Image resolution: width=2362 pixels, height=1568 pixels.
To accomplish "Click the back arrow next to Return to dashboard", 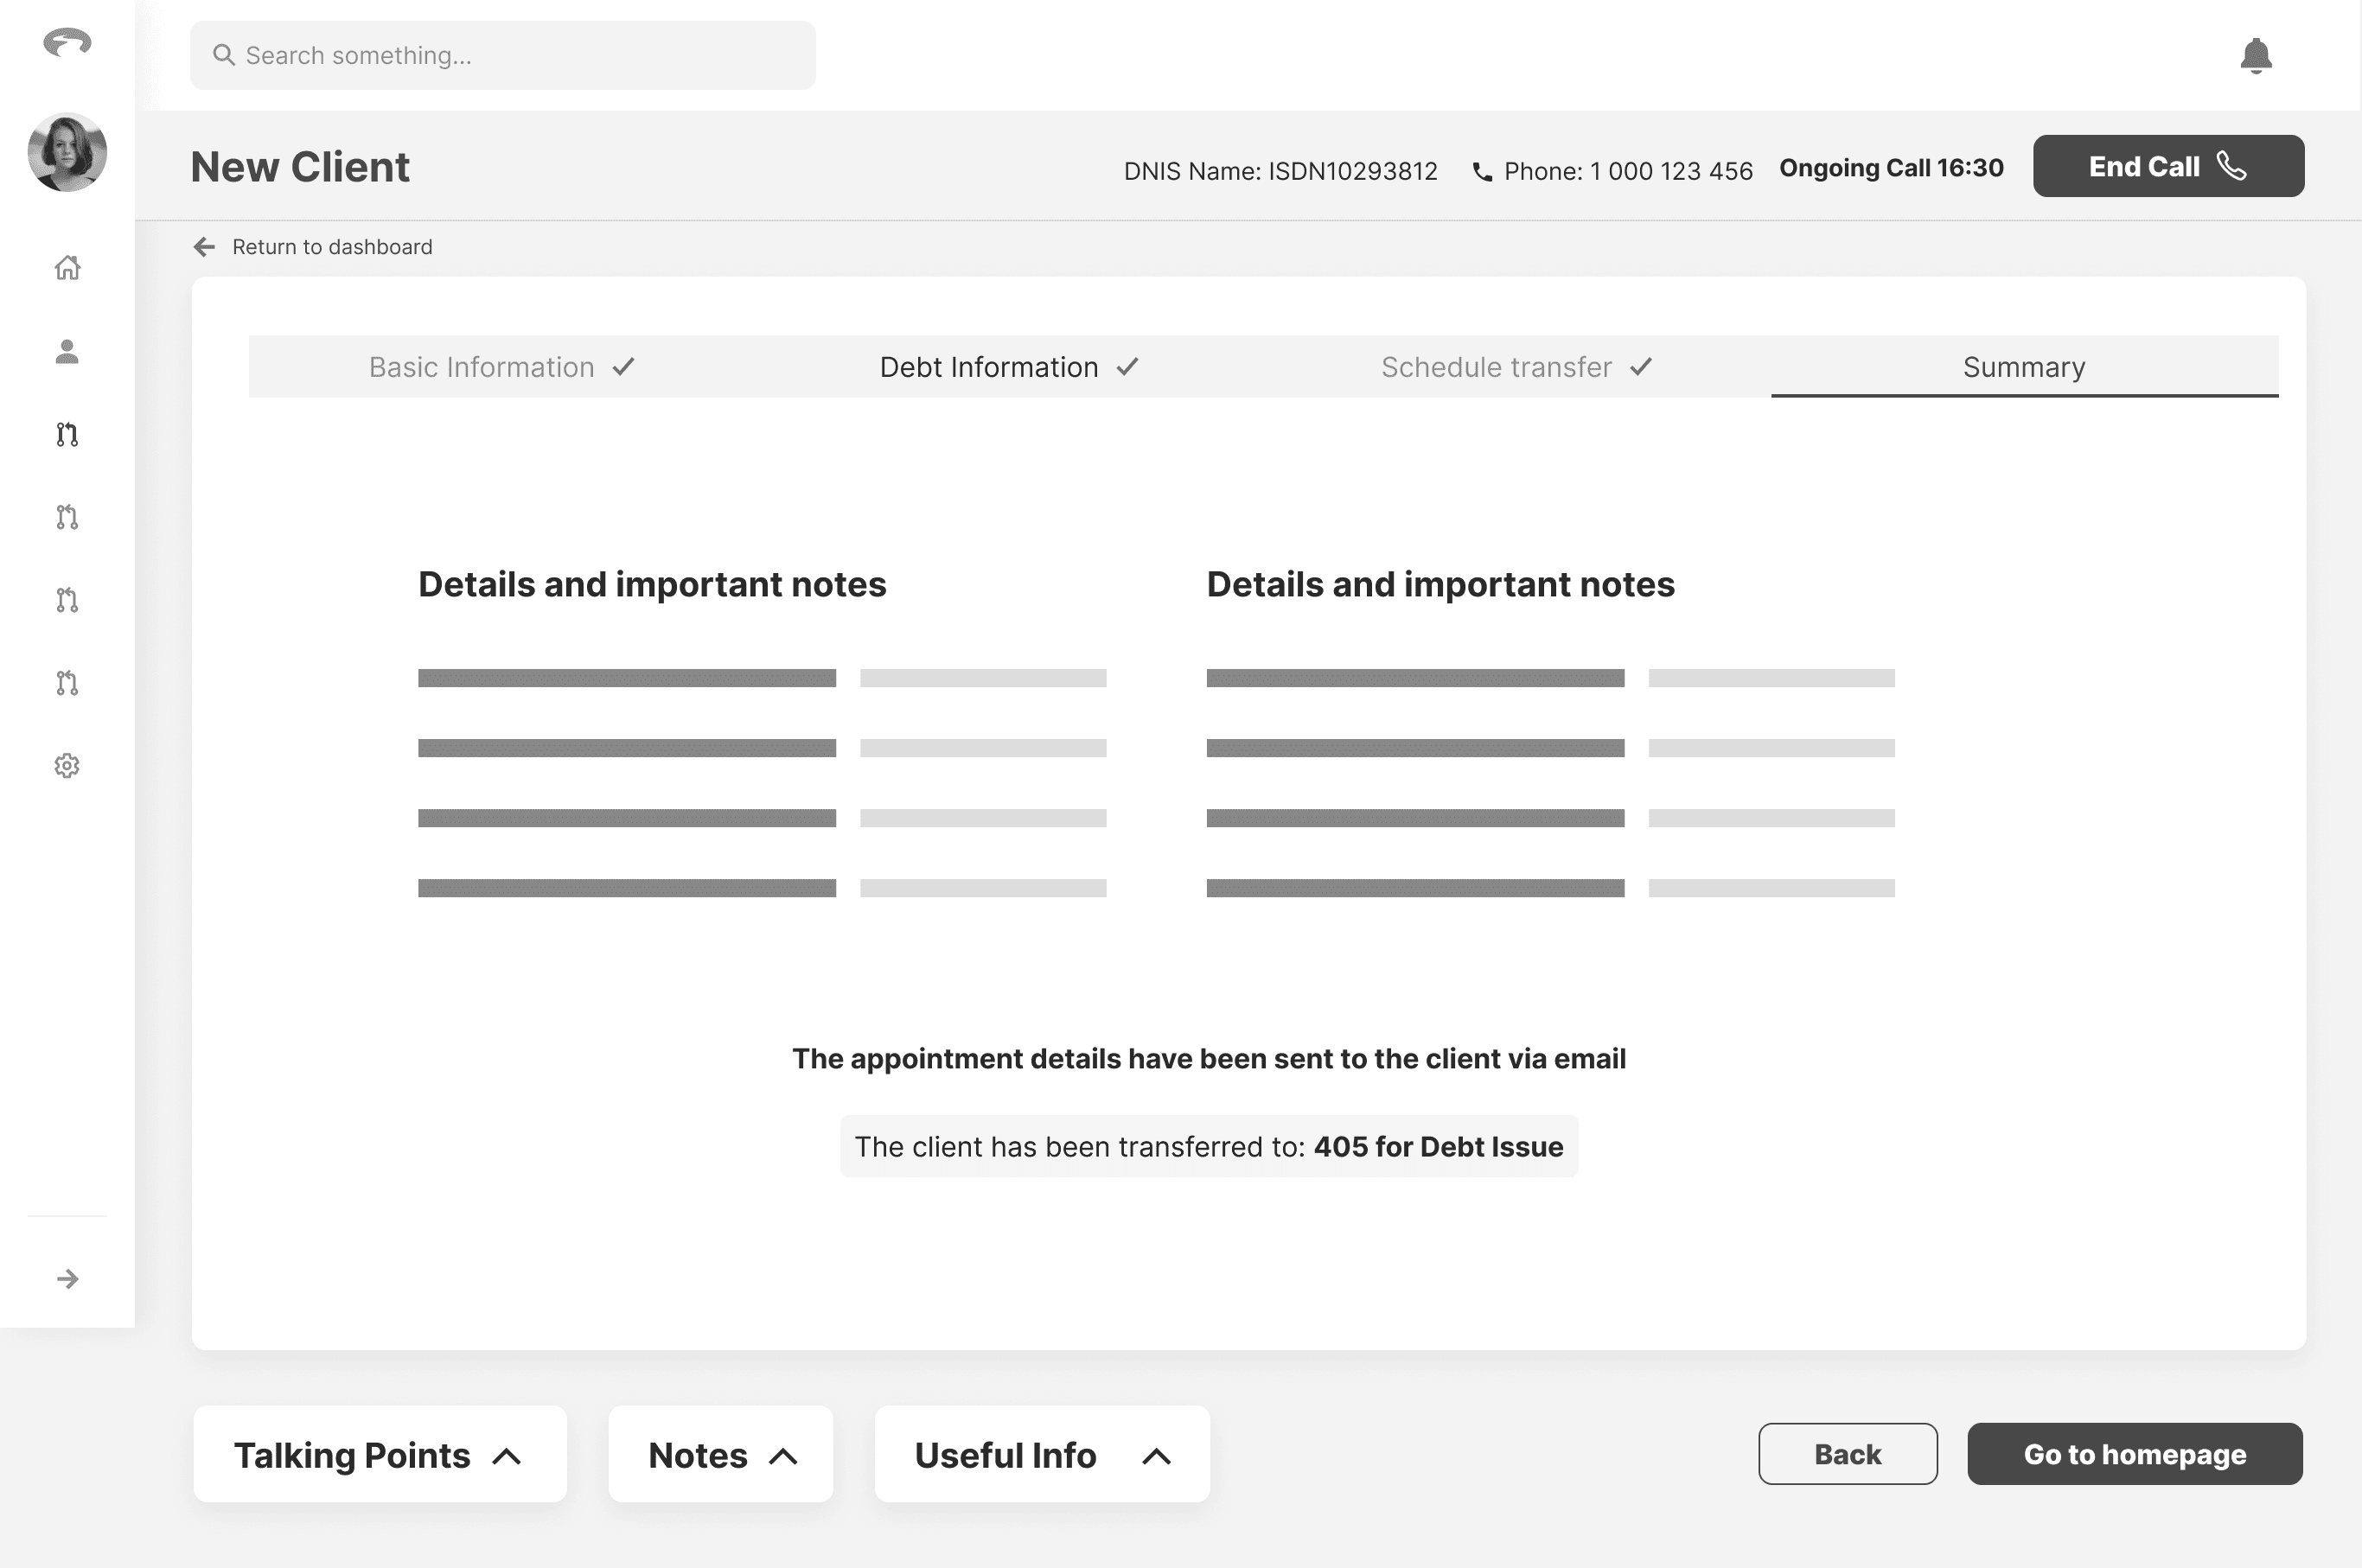I will pos(204,247).
